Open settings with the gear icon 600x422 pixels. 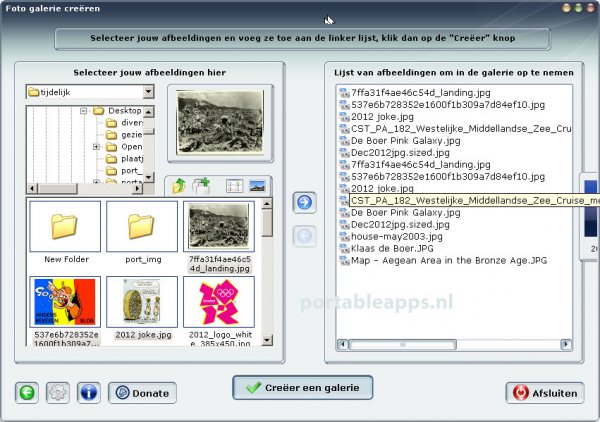click(x=58, y=393)
